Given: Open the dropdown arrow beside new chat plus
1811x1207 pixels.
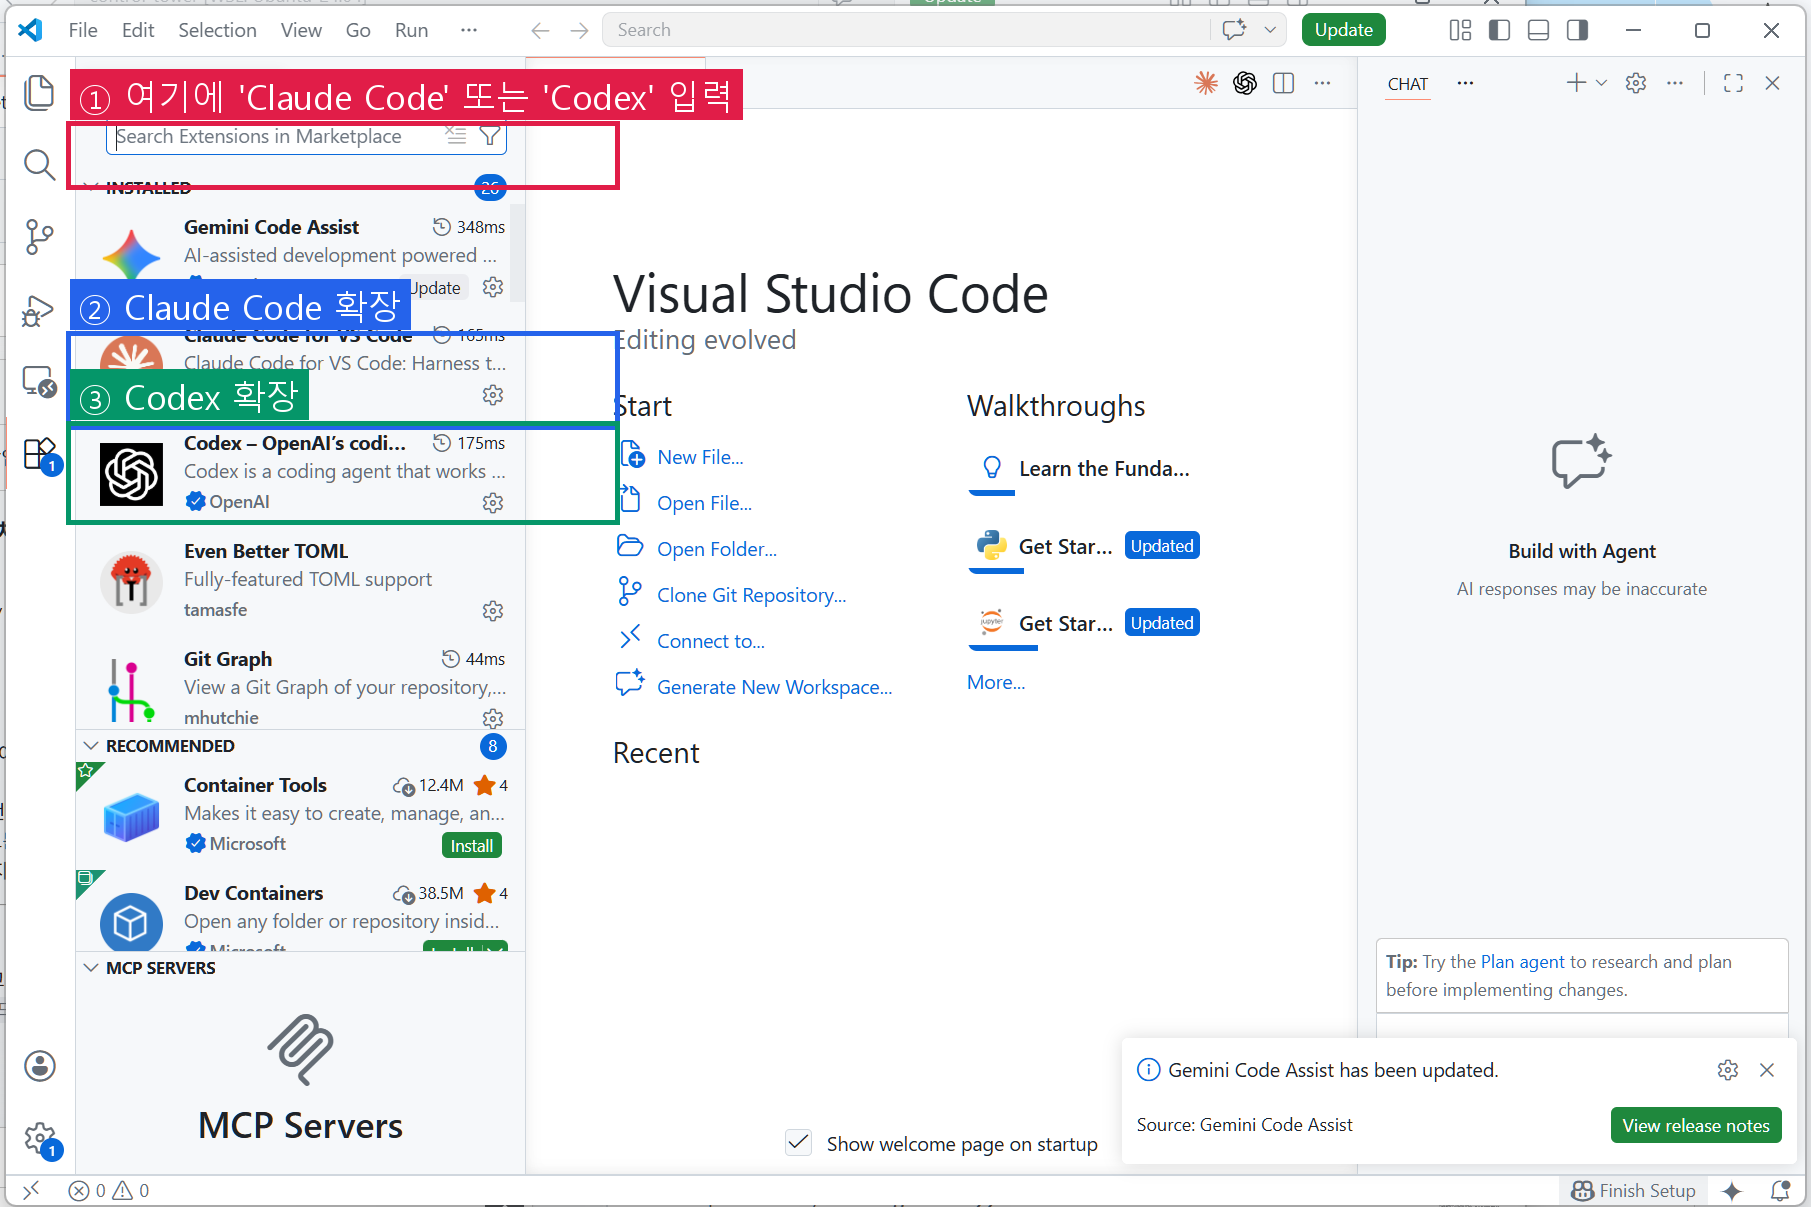Looking at the screenshot, I should (x=1601, y=83).
